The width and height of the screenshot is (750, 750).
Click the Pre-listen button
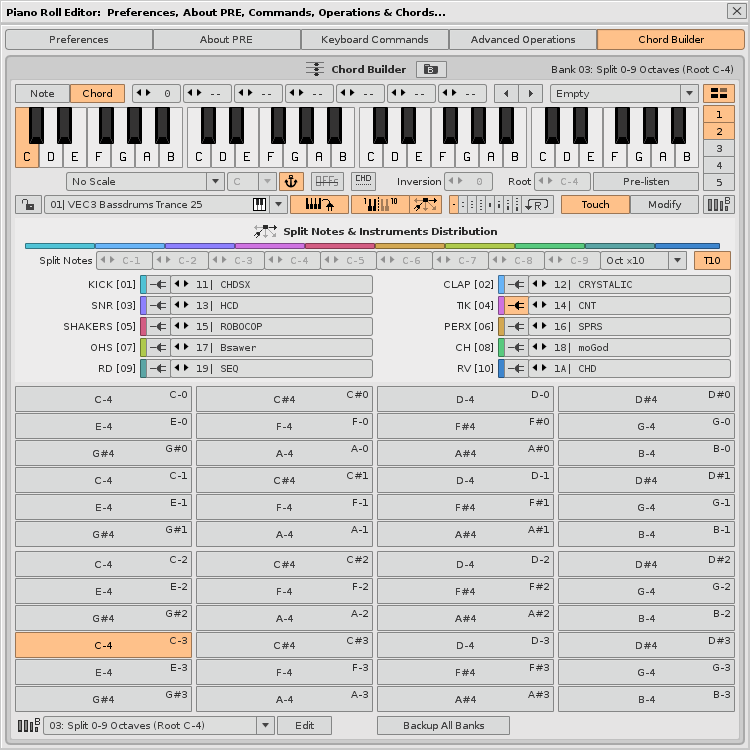[x=645, y=181]
